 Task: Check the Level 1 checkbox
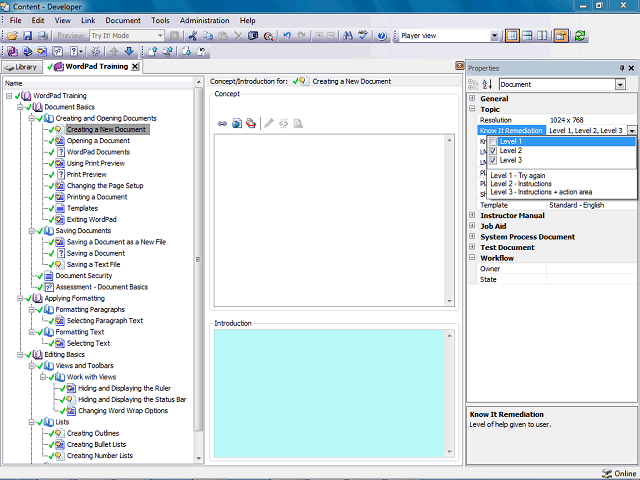point(493,142)
